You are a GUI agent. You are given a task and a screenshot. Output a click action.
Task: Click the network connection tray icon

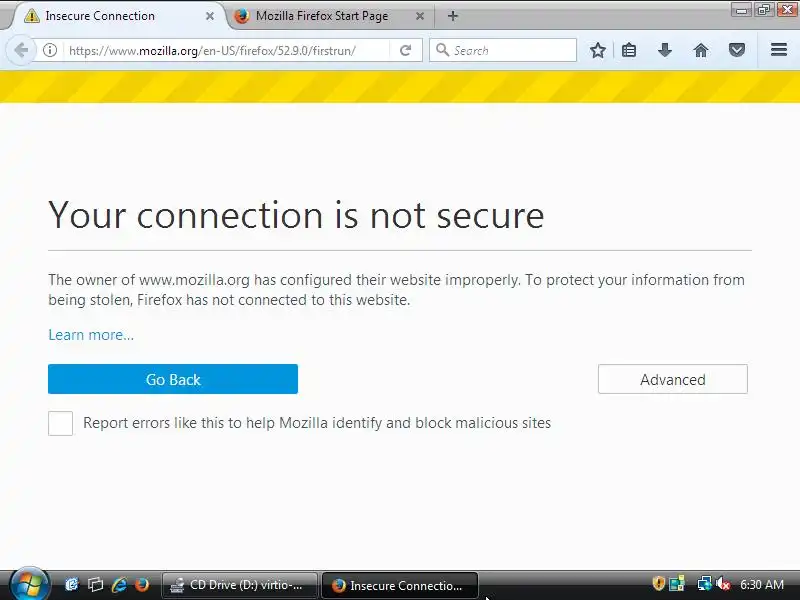pos(704,583)
